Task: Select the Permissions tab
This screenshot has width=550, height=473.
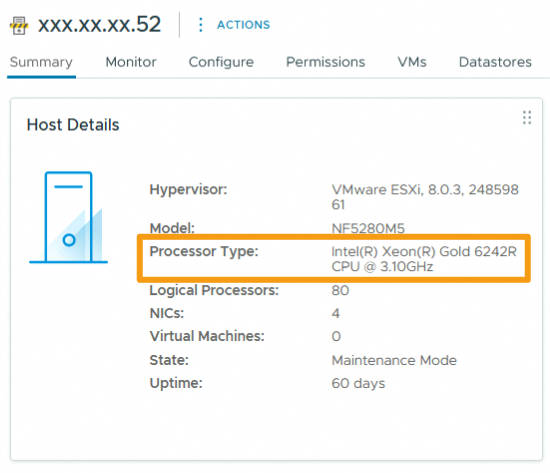Action: [326, 62]
